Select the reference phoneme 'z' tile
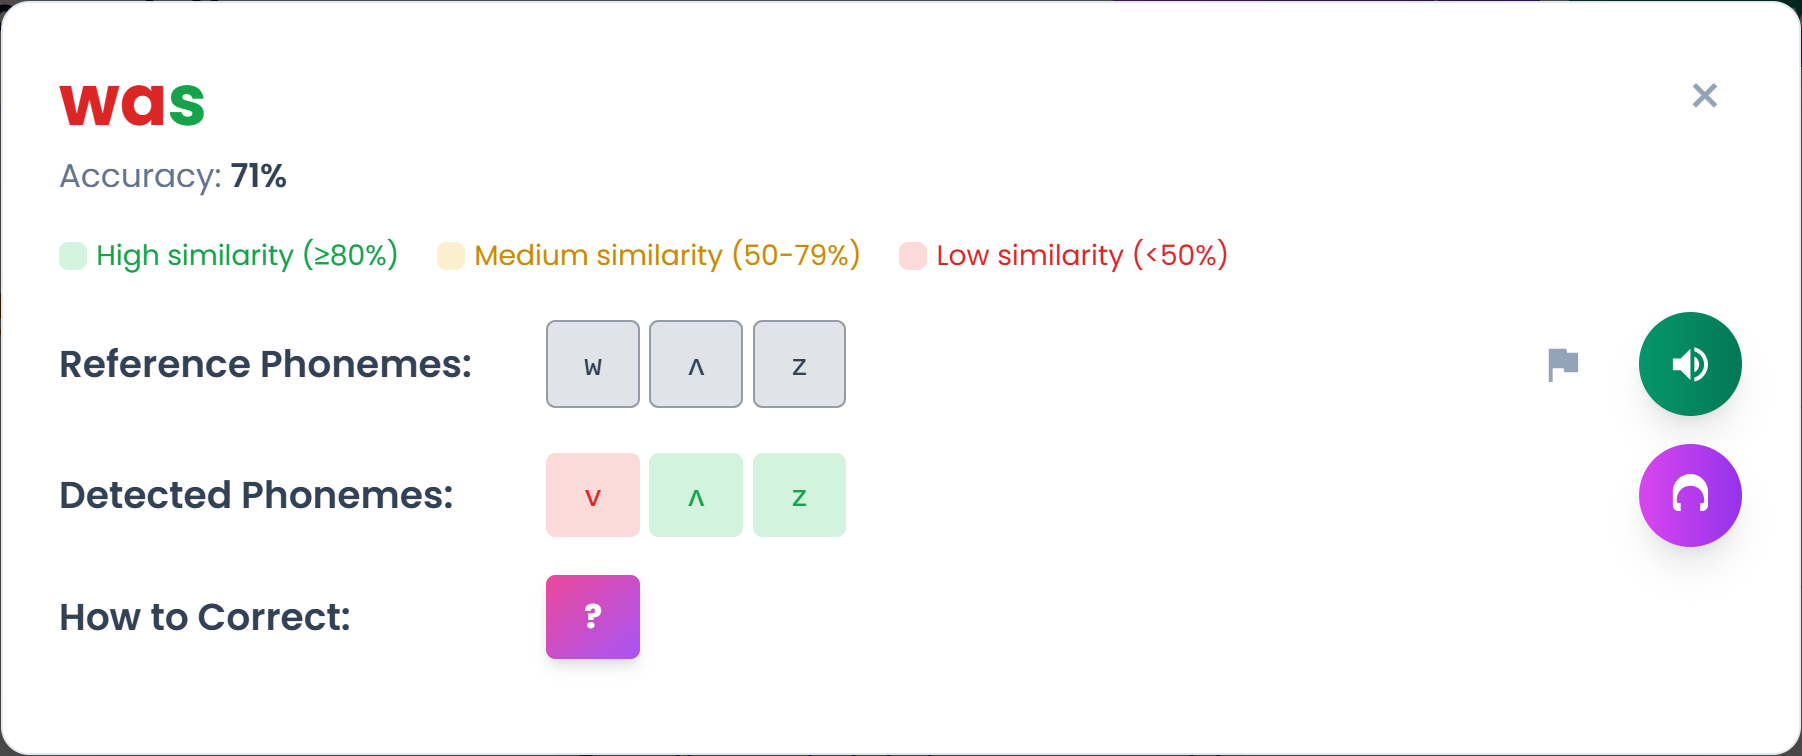Viewport: 1802px width, 756px height. (799, 364)
